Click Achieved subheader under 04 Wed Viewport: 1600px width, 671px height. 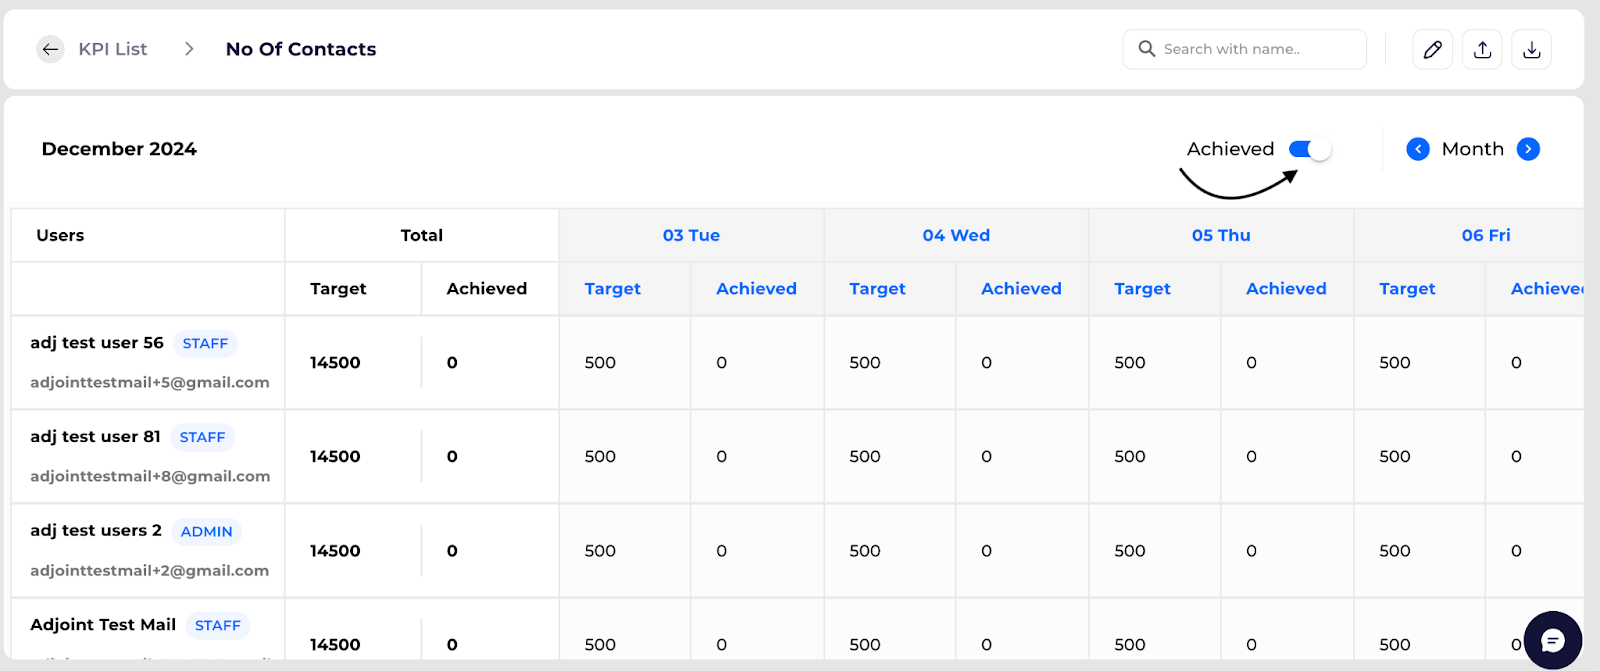point(1021,289)
